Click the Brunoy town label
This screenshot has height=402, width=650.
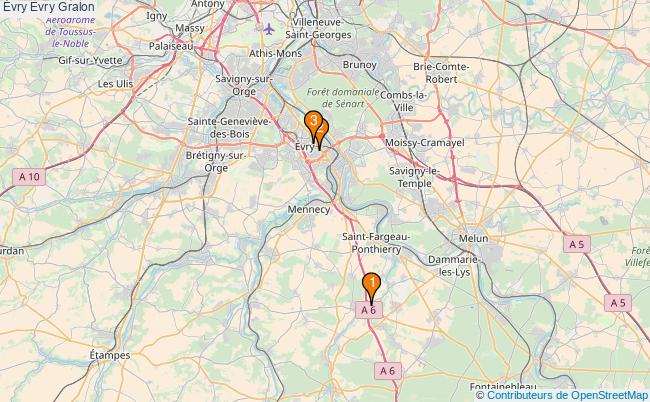point(359,65)
